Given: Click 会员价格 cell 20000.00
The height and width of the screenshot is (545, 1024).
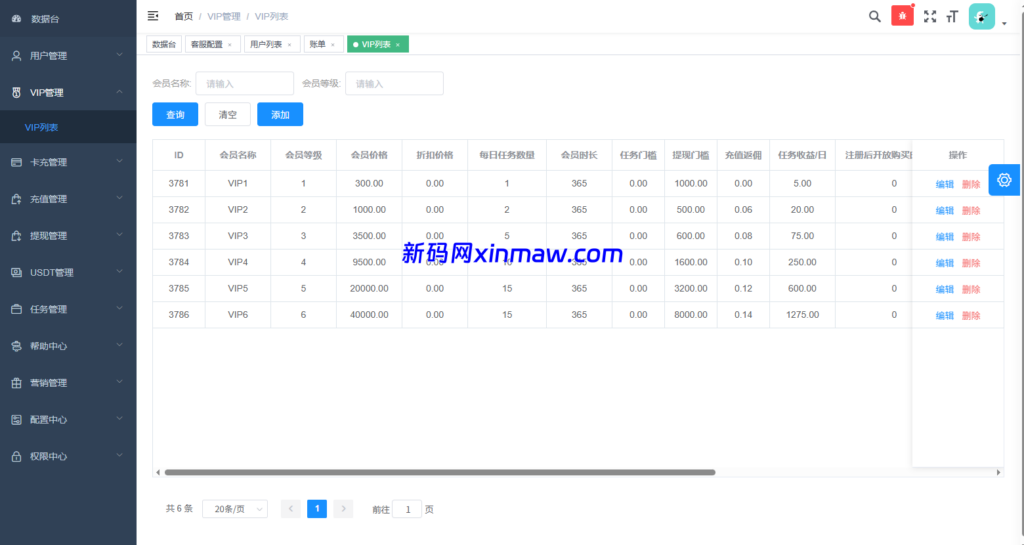Looking at the screenshot, I should pos(369,288).
